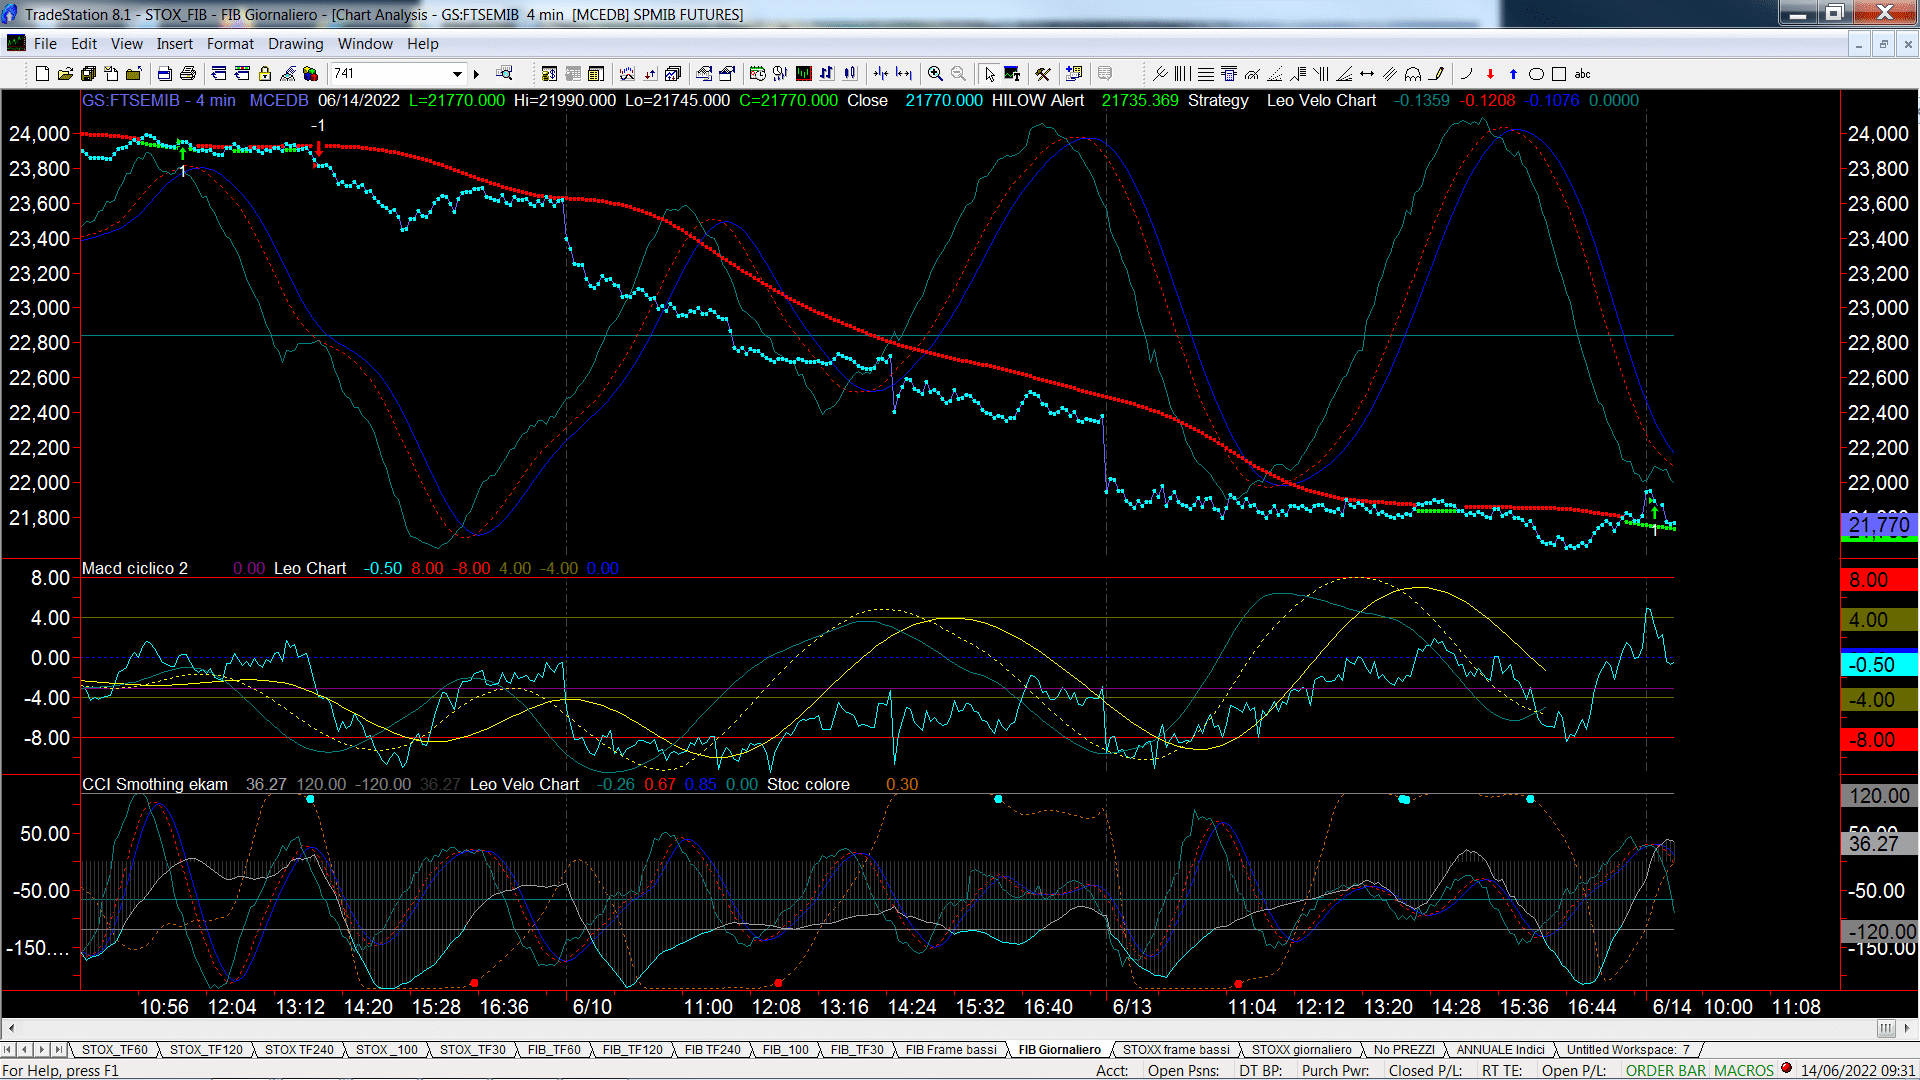Click the Open file folder icon
Screen dimensions: 1920x1080
(65, 73)
